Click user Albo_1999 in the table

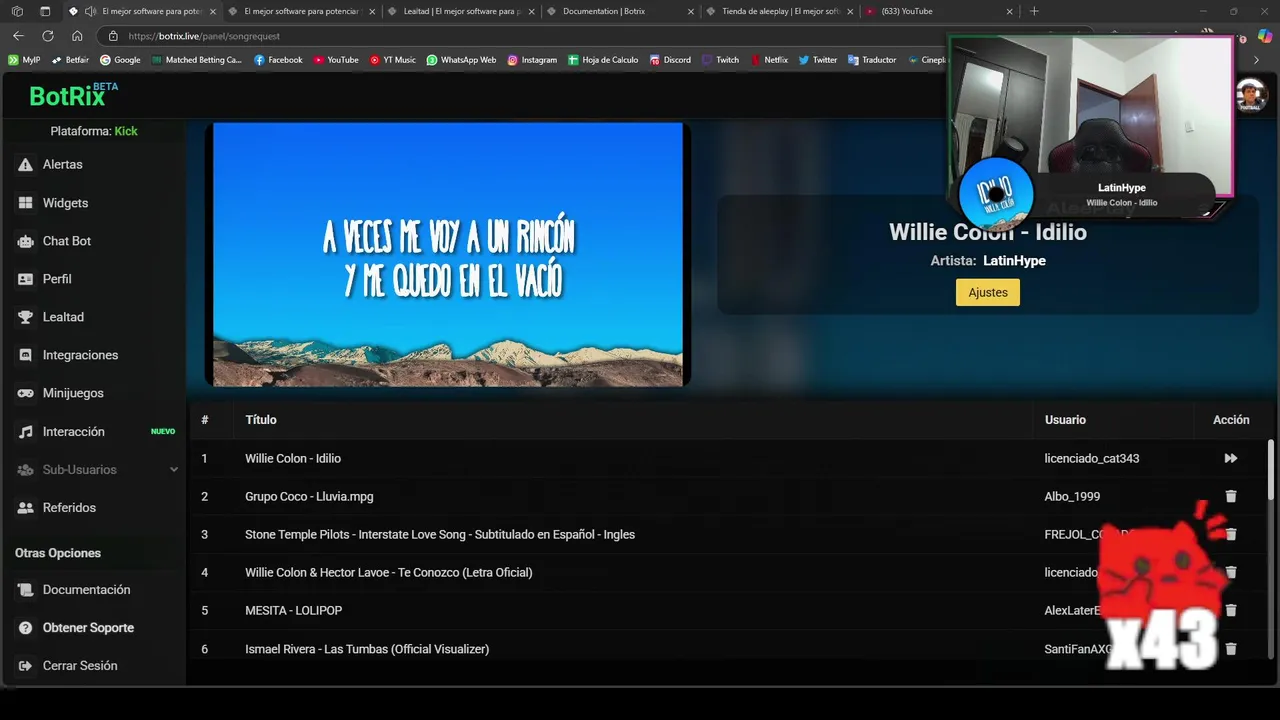[x=1072, y=496]
